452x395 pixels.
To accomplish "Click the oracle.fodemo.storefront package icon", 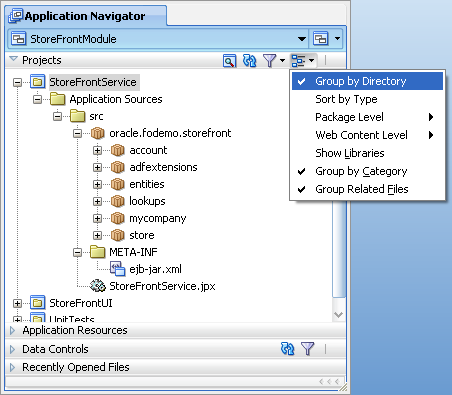I will pos(98,133).
